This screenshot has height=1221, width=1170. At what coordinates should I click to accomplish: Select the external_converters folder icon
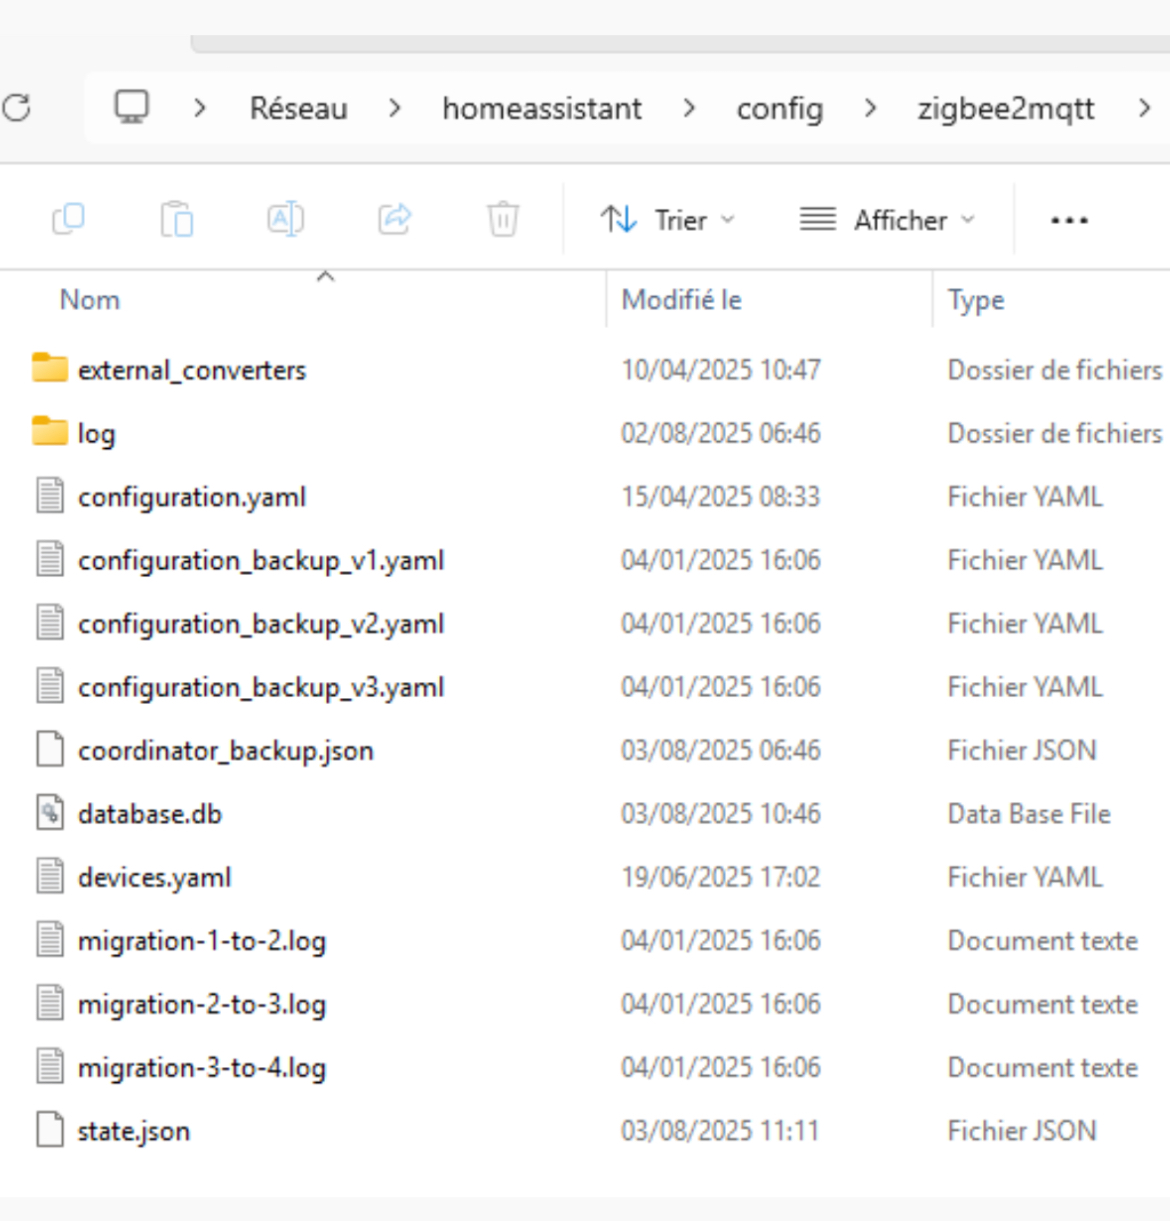[x=50, y=368]
